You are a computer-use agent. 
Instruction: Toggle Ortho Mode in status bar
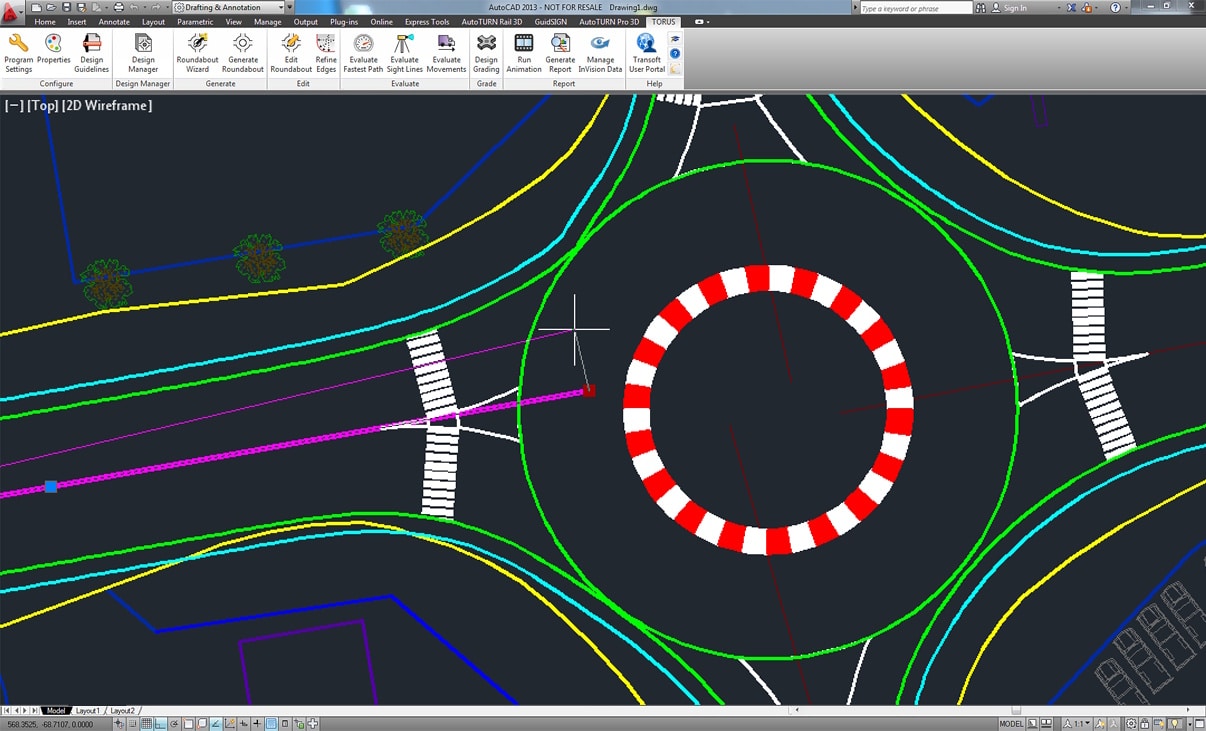[x=161, y=724]
